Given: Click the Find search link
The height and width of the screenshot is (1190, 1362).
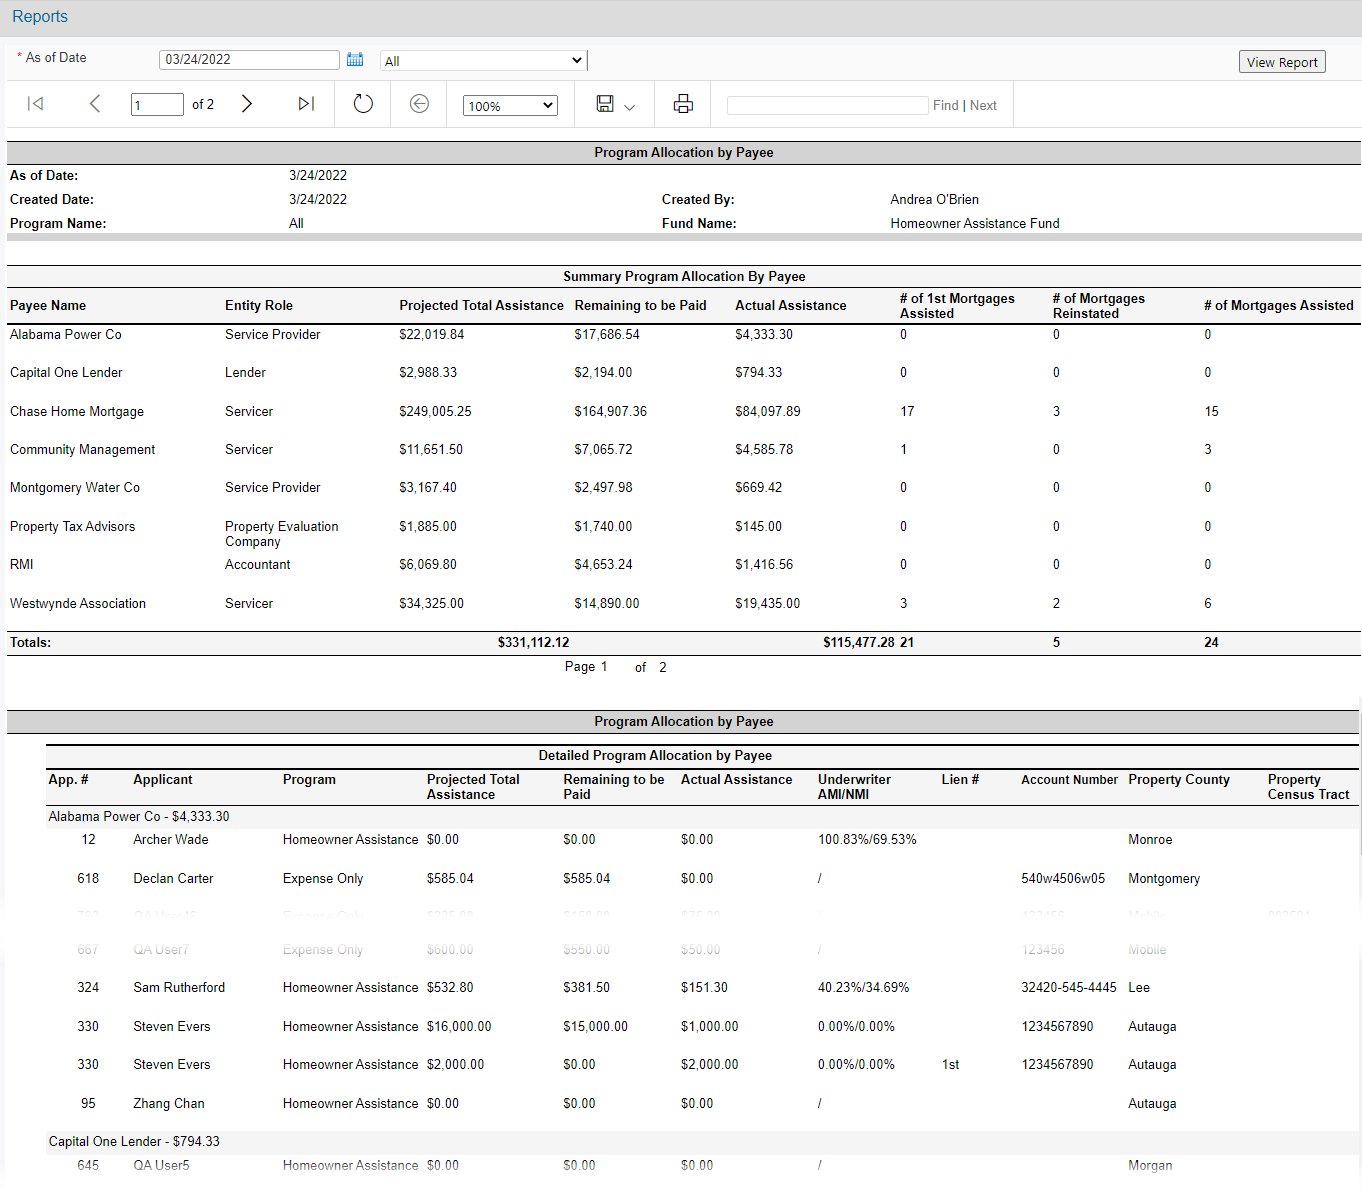Looking at the screenshot, I should [x=945, y=104].
